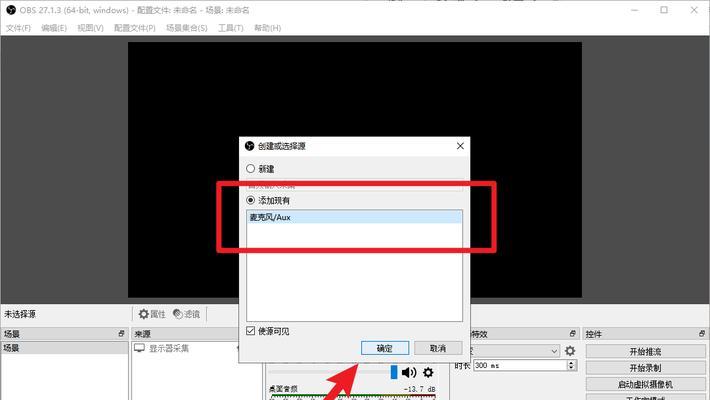710x400 pixels.
Task: Select the 显示器采集 display capture source
Action: point(169,348)
